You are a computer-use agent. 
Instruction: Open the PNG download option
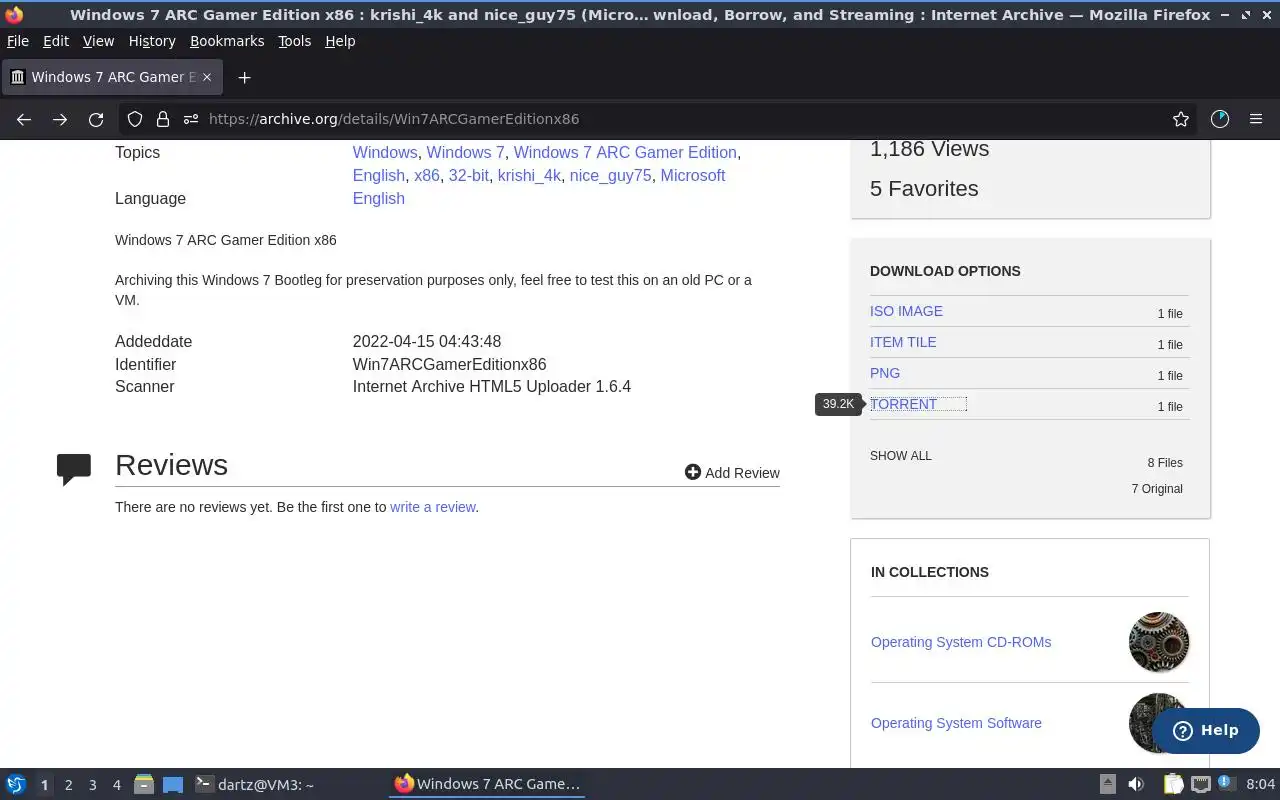885,373
